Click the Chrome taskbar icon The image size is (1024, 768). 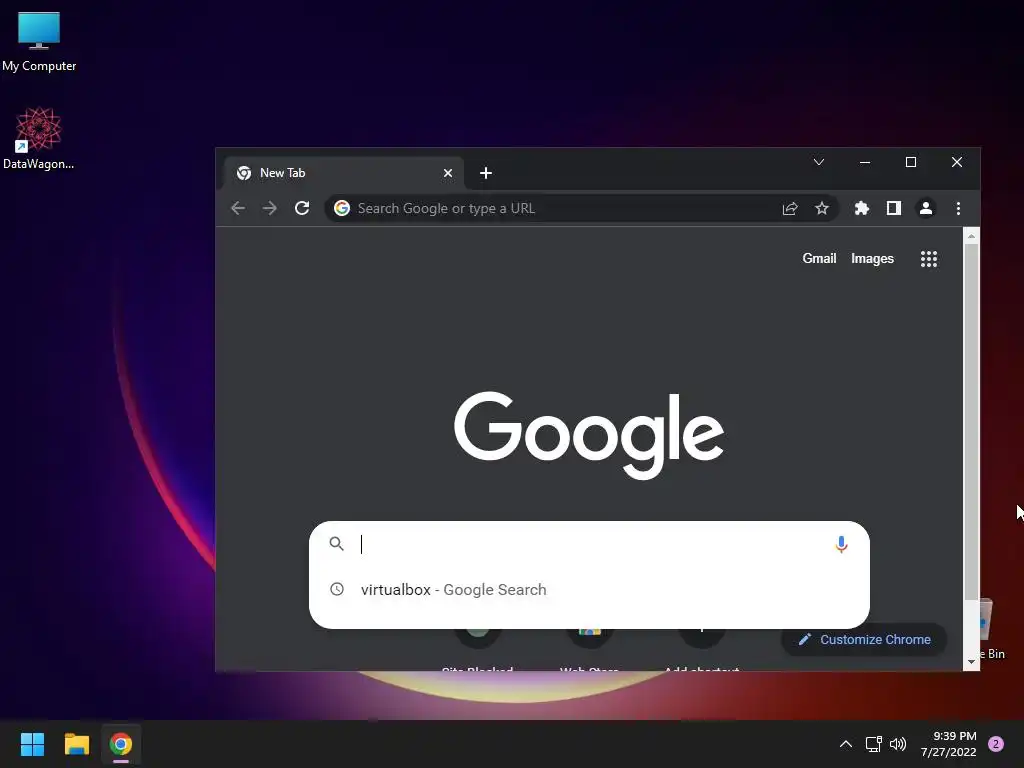point(121,744)
